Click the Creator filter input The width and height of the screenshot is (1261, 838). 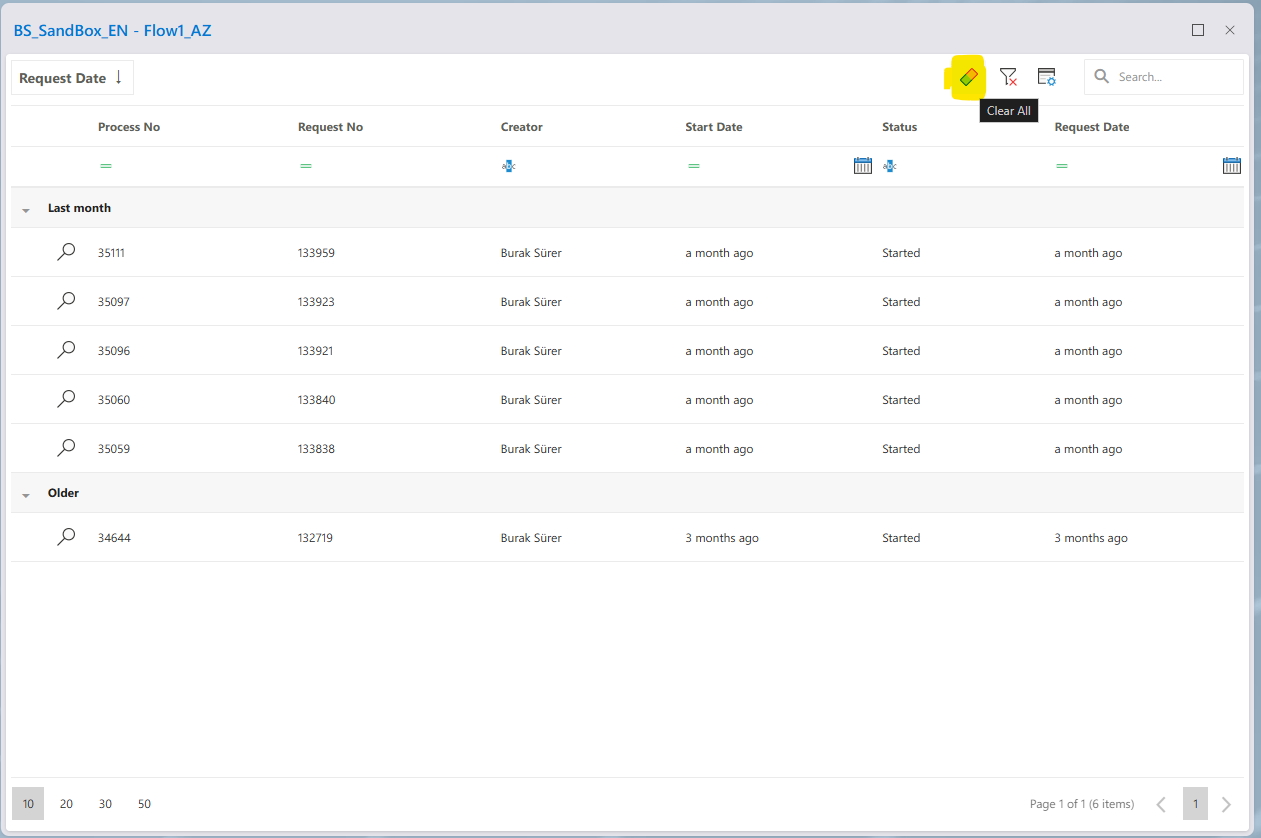tap(598, 166)
